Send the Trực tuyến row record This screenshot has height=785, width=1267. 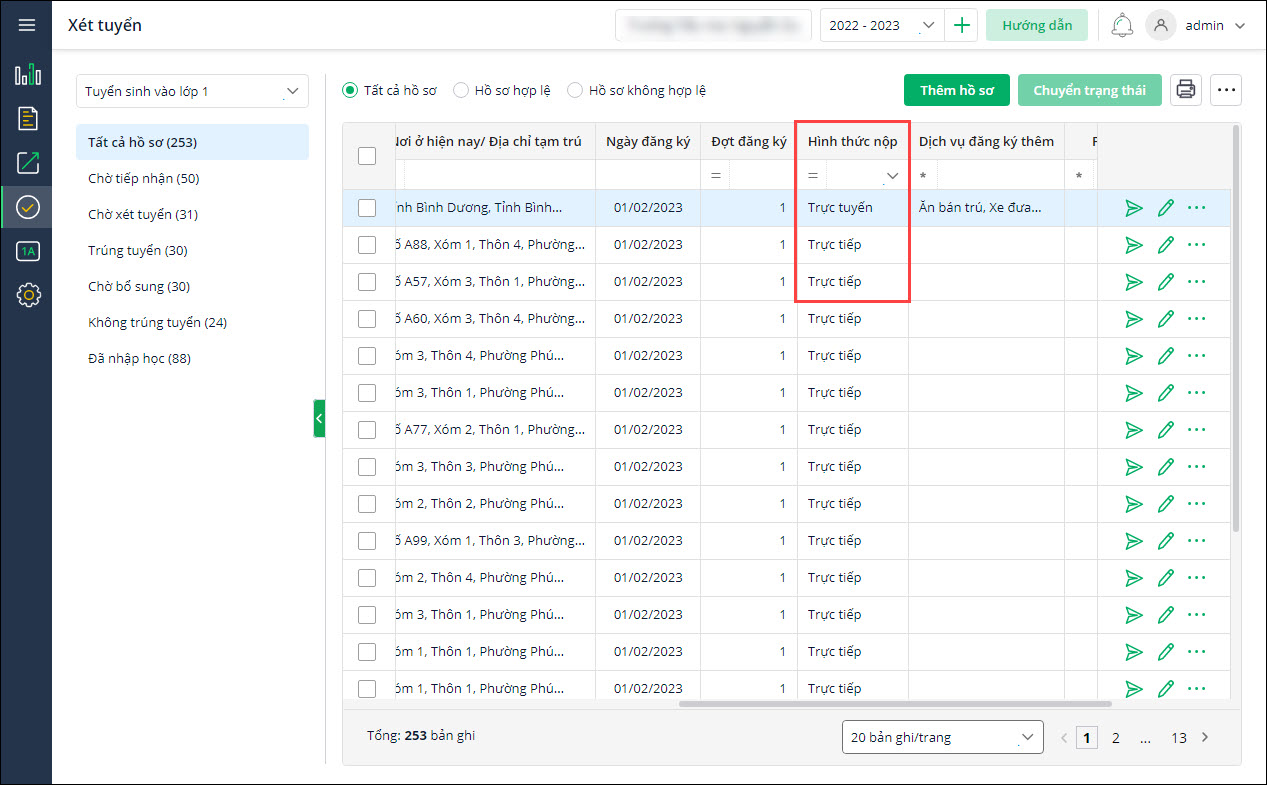pos(1133,208)
